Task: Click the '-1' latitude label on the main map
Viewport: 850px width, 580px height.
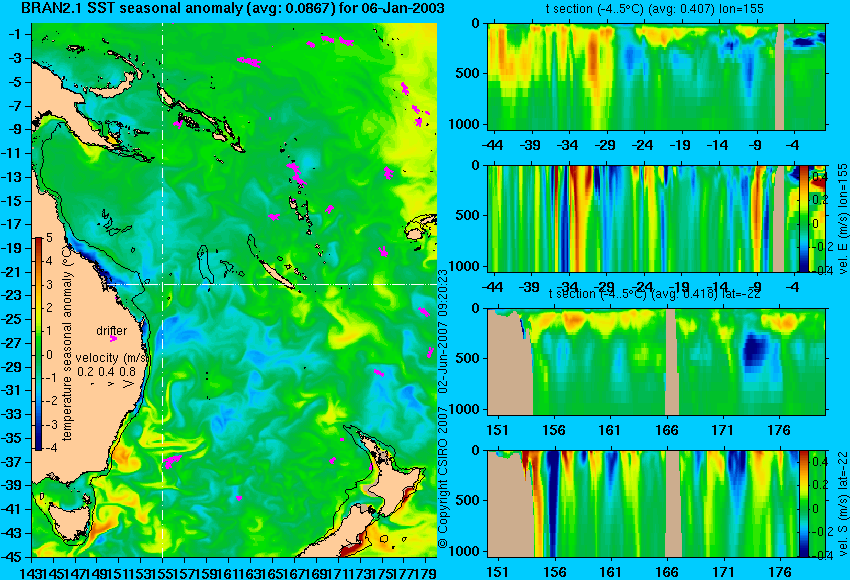Action: tap(15, 34)
